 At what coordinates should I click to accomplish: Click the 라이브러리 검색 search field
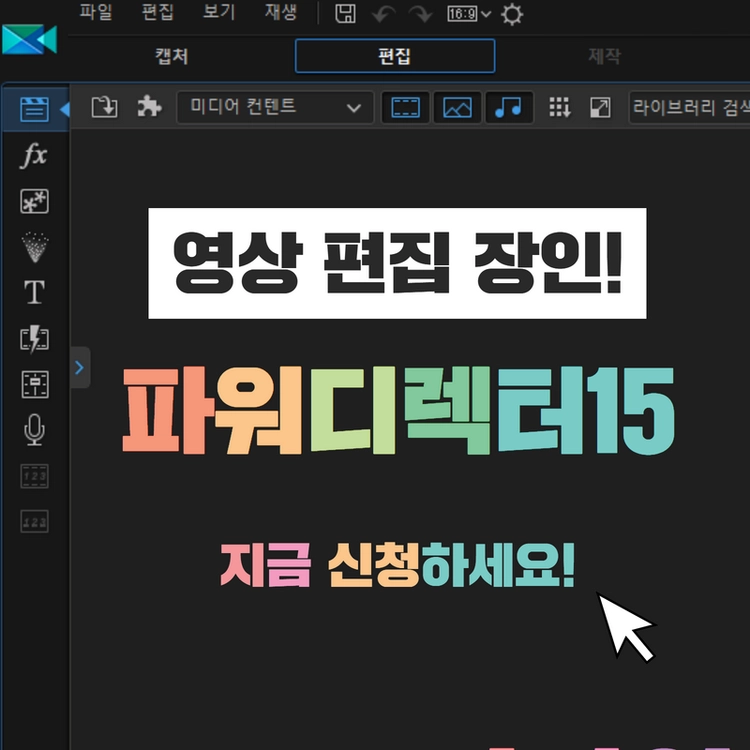[689, 108]
